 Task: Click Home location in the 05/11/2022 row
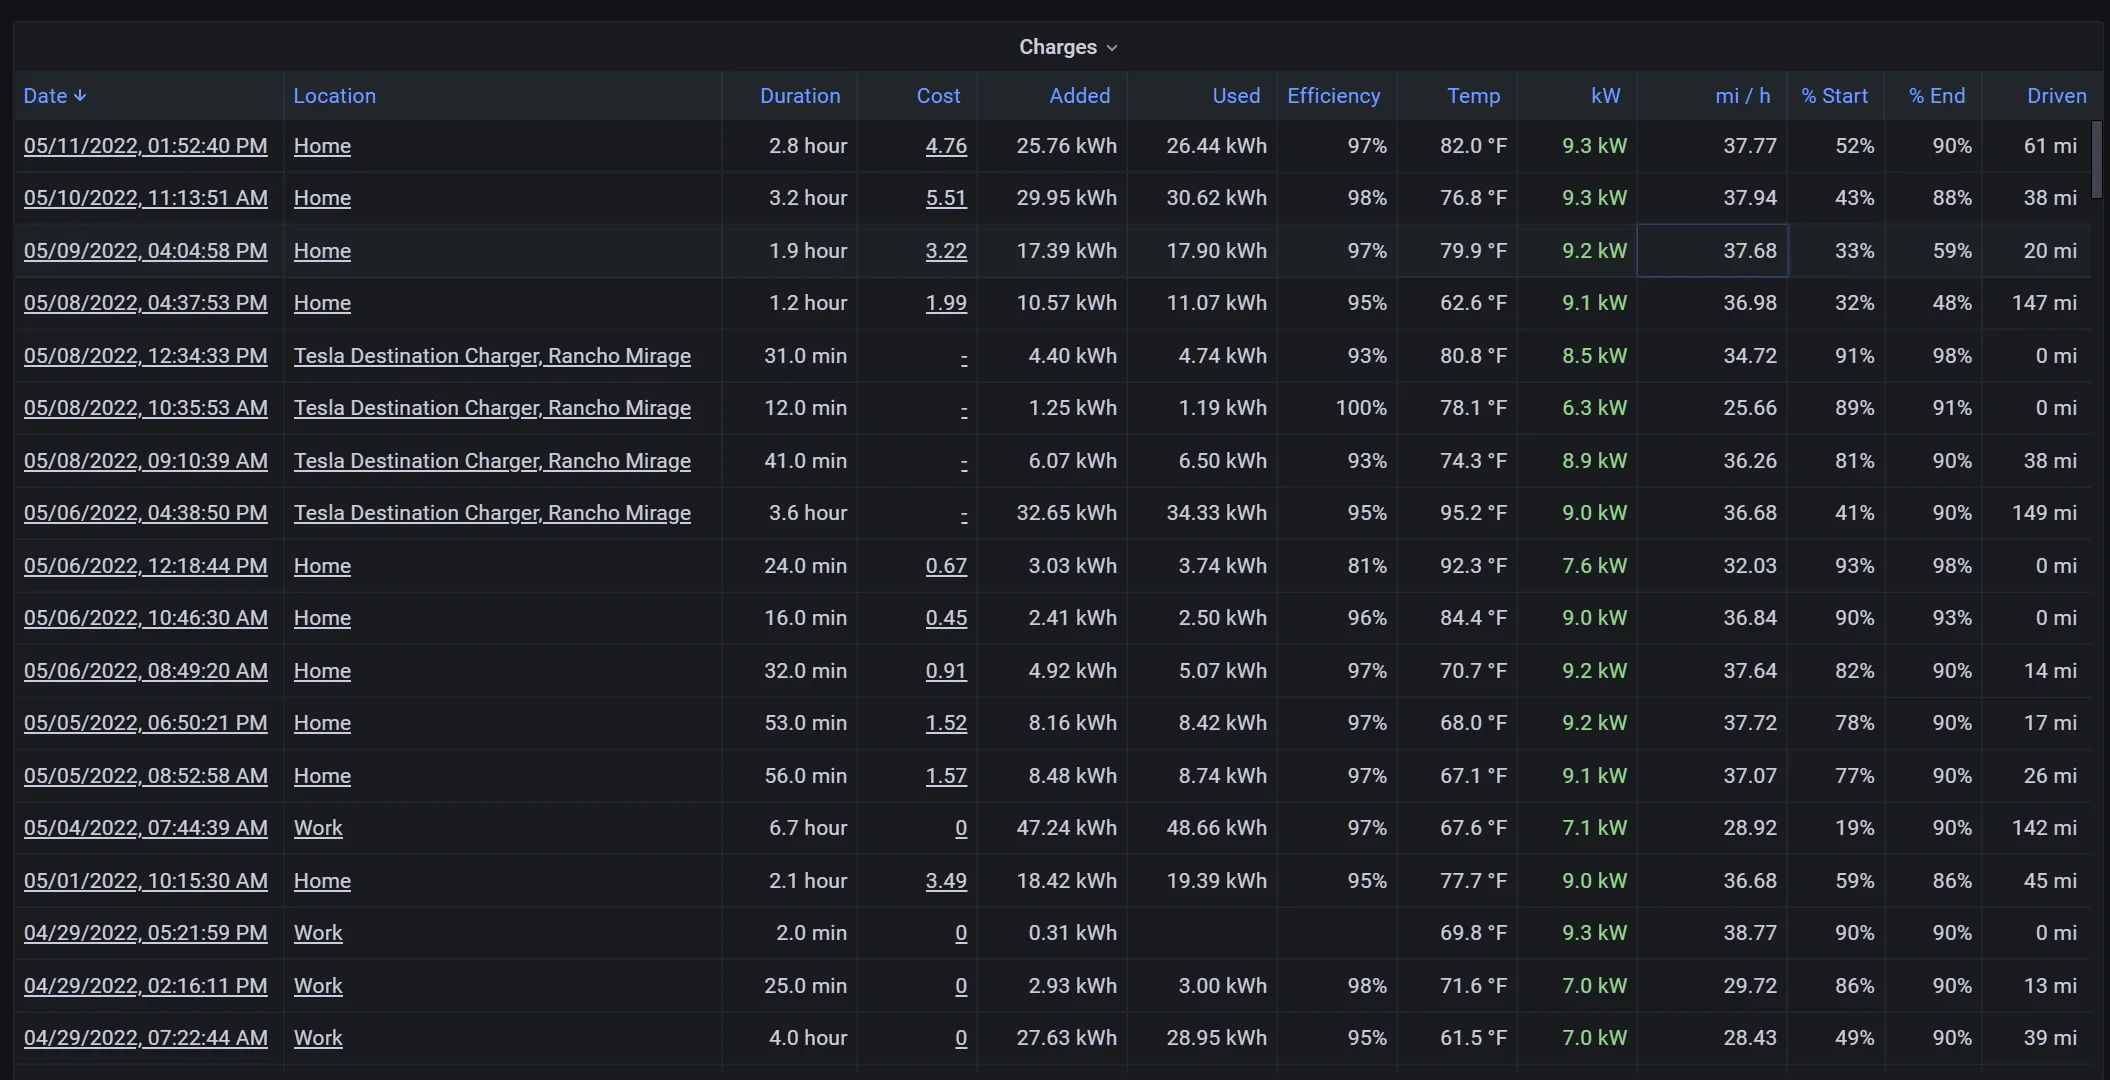coord(322,146)
